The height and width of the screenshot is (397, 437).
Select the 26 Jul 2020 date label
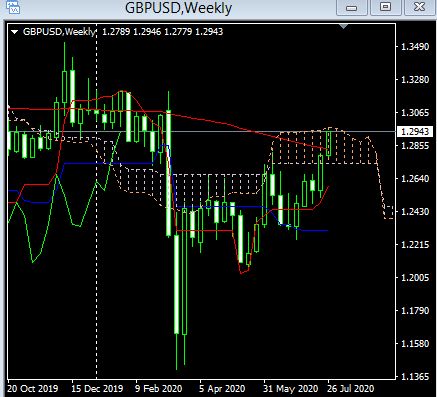coord(350,389)
